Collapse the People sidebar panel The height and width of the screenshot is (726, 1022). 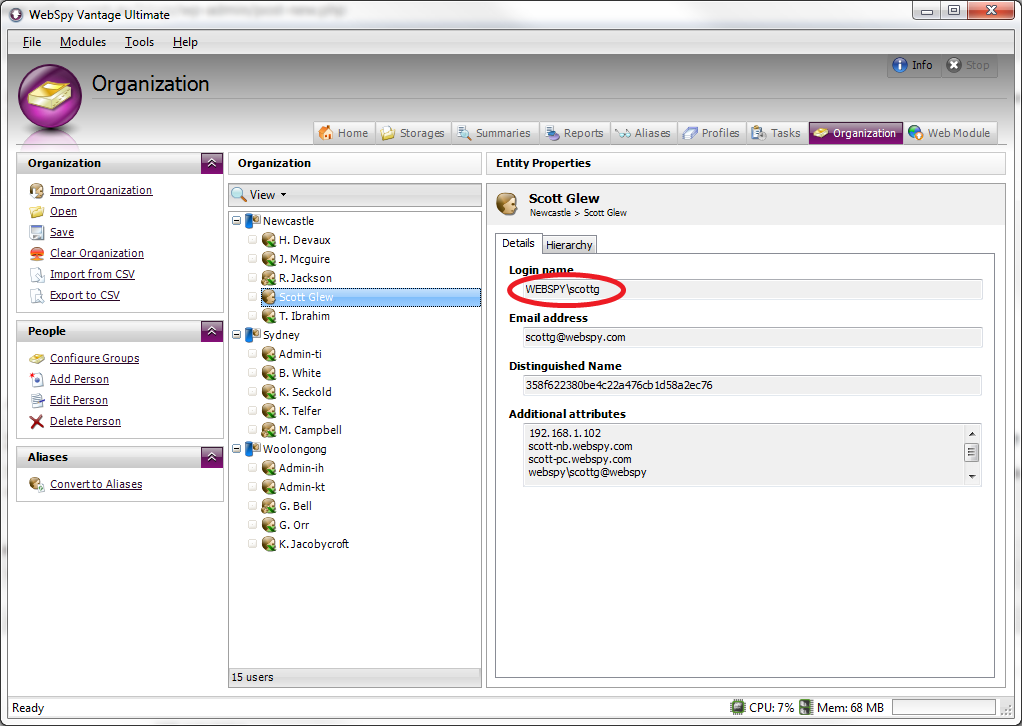[212, 331]
